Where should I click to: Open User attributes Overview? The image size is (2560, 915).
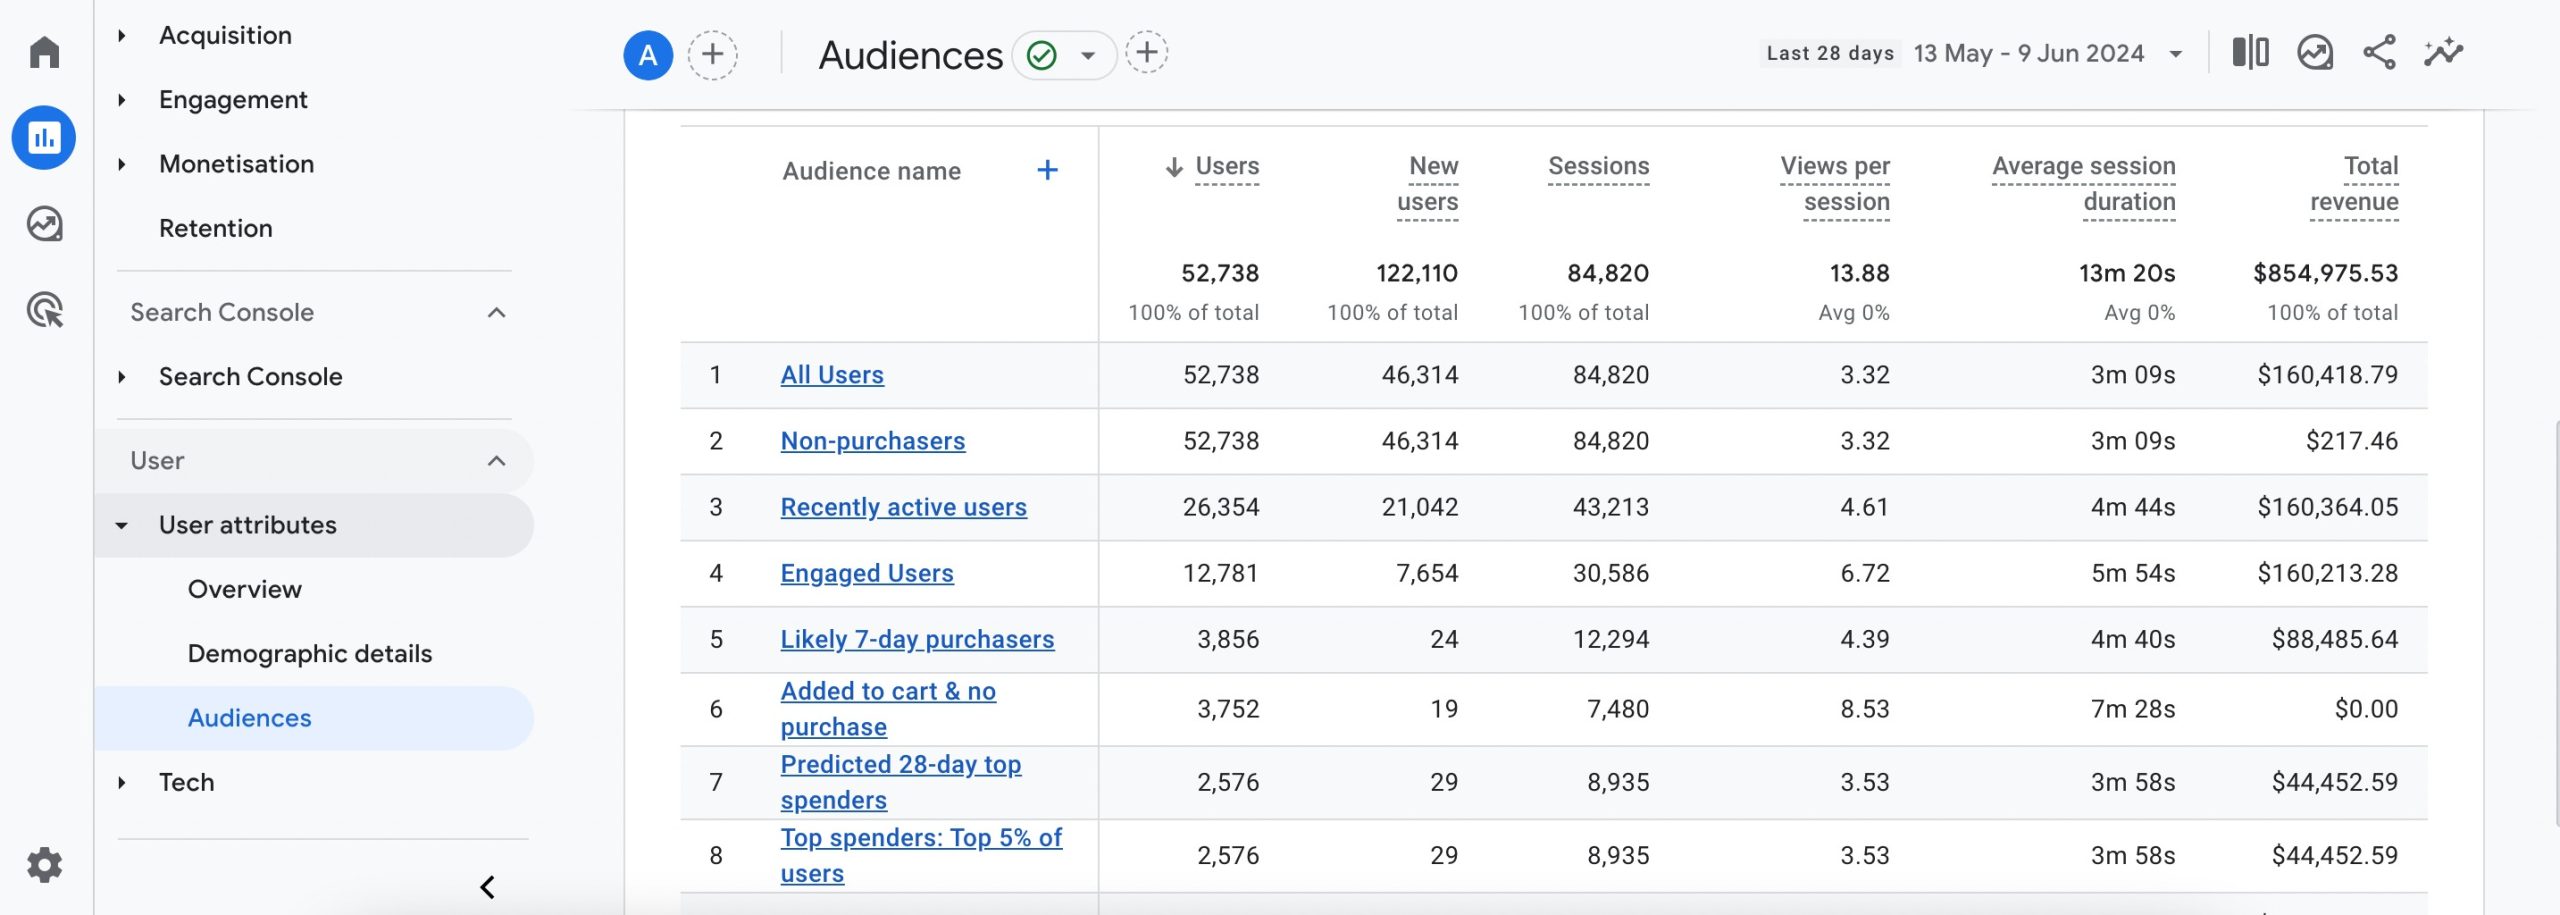click(245, 589)
